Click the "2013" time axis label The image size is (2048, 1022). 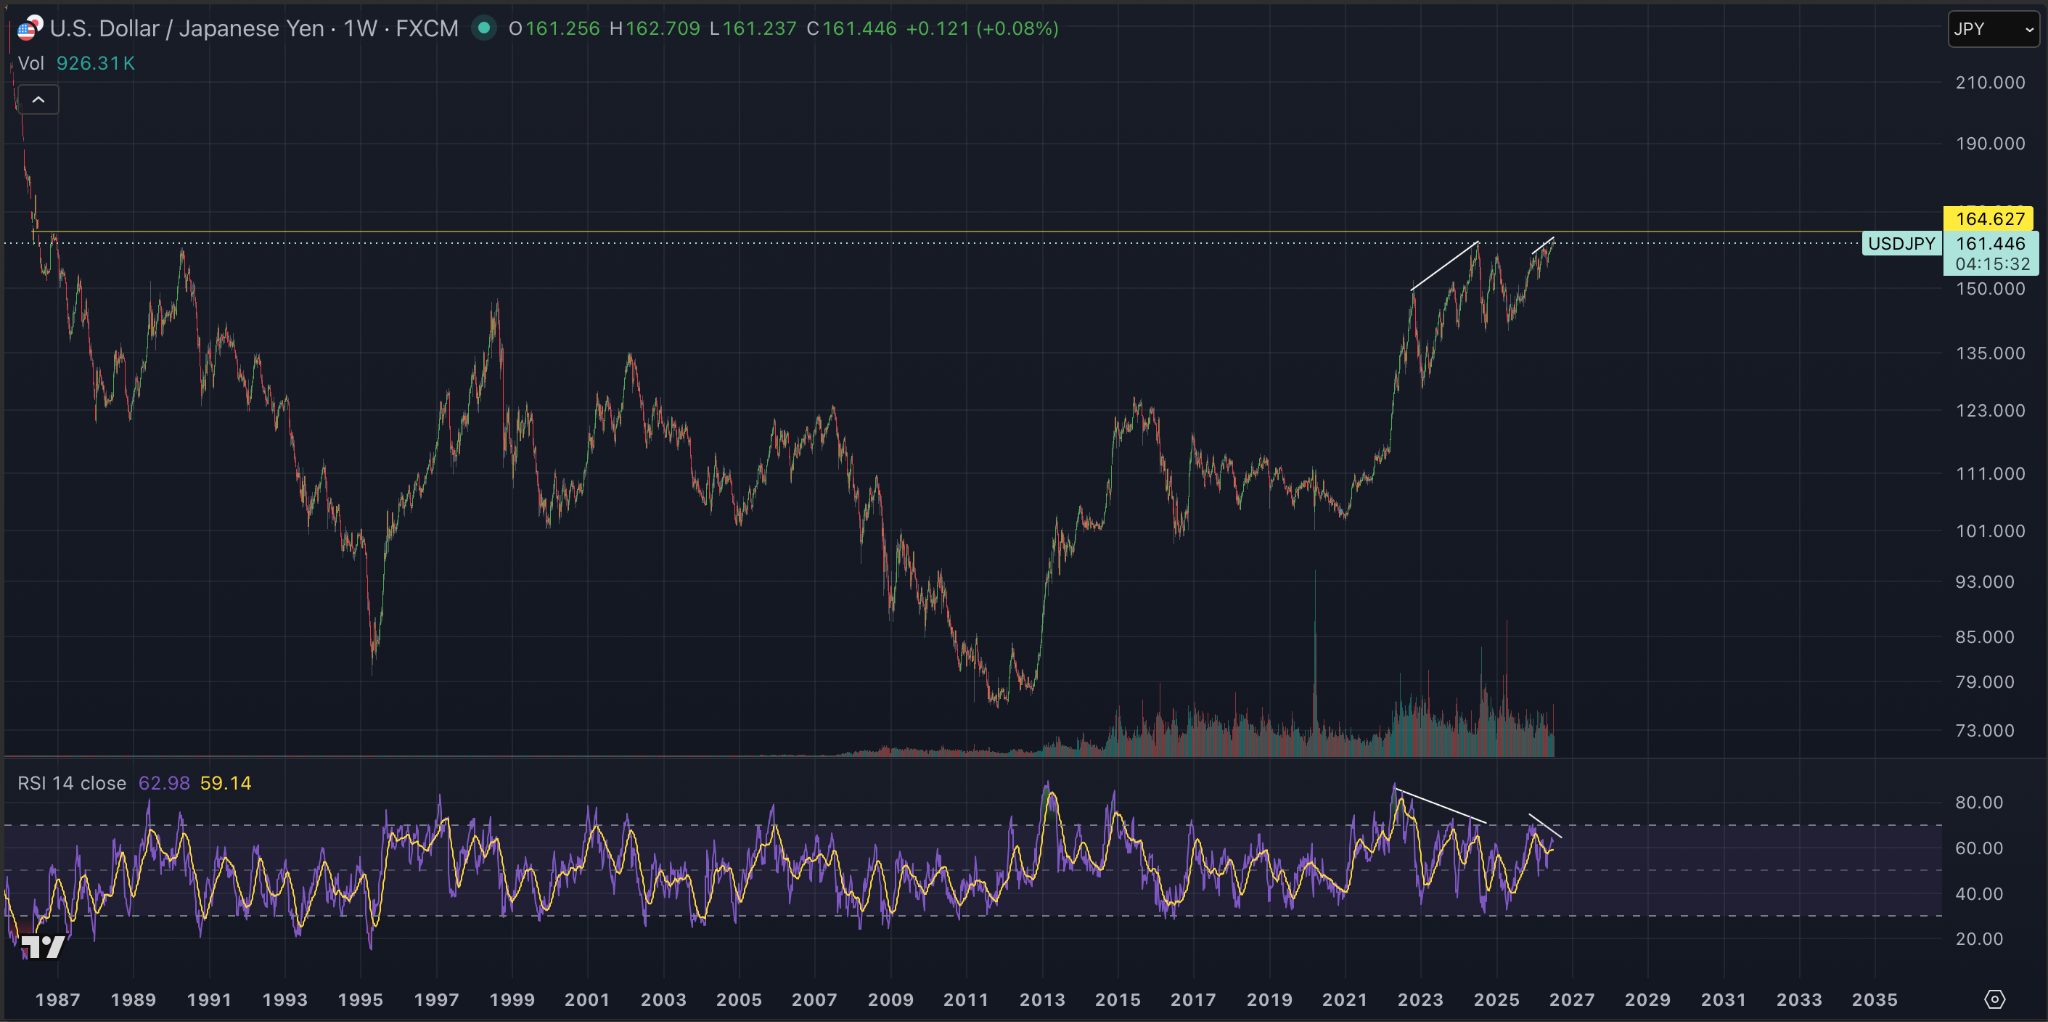coord(1042,999)
